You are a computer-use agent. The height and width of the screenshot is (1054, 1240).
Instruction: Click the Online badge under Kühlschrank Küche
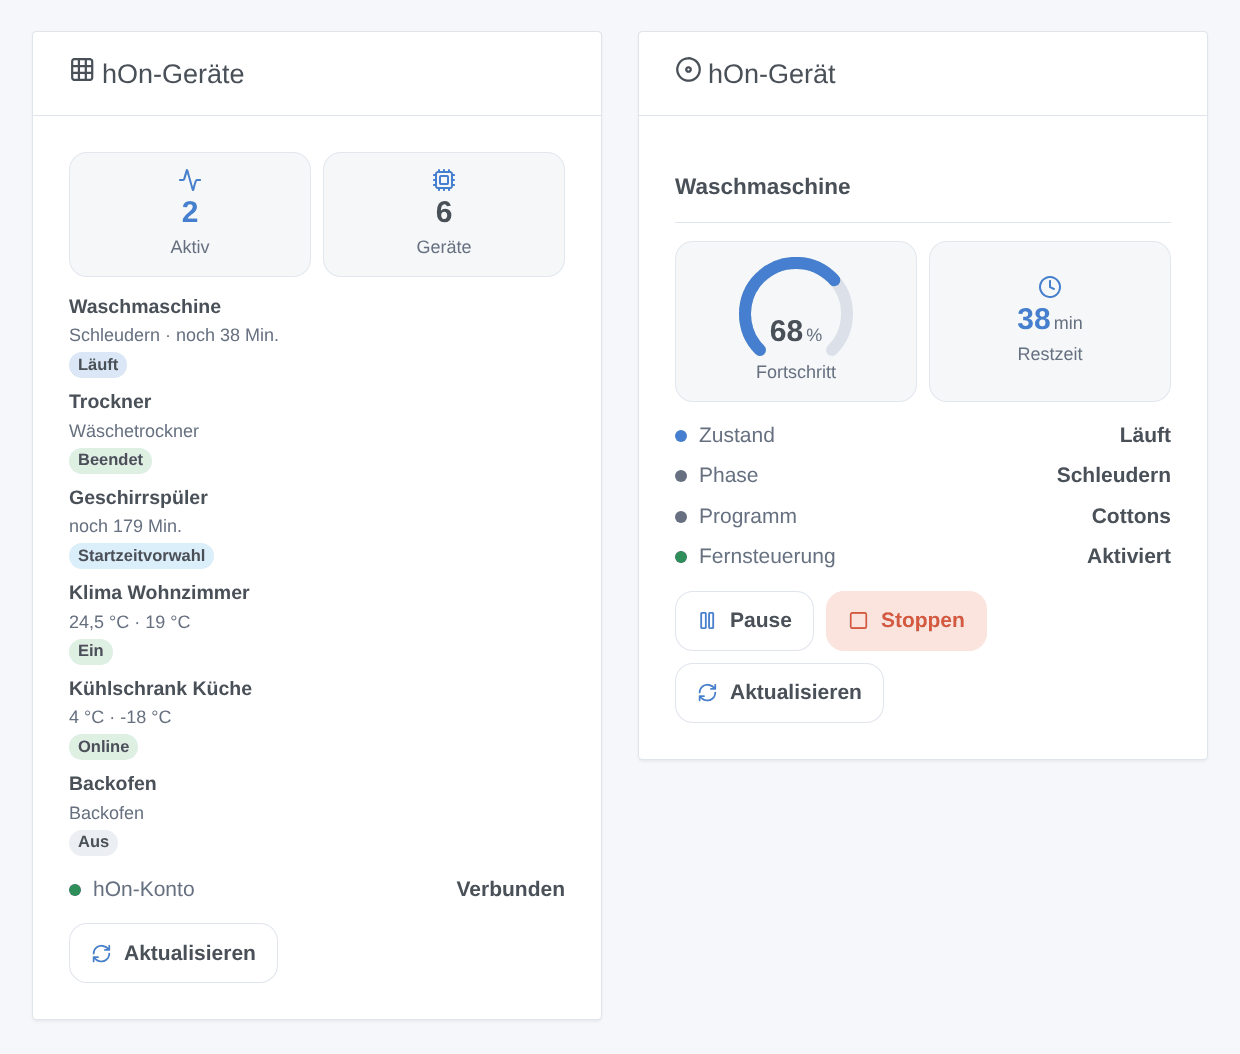[103, 747]
